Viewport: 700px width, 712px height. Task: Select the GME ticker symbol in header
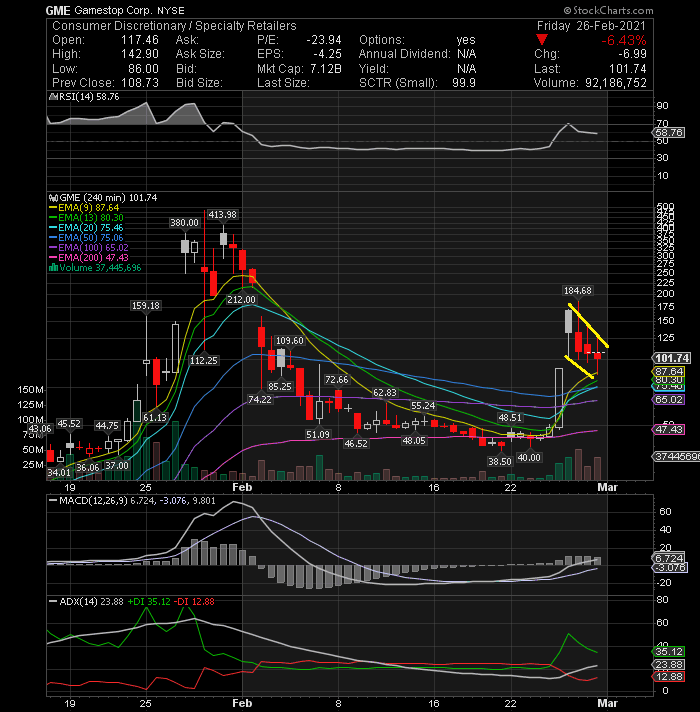[x=58, y=10]
